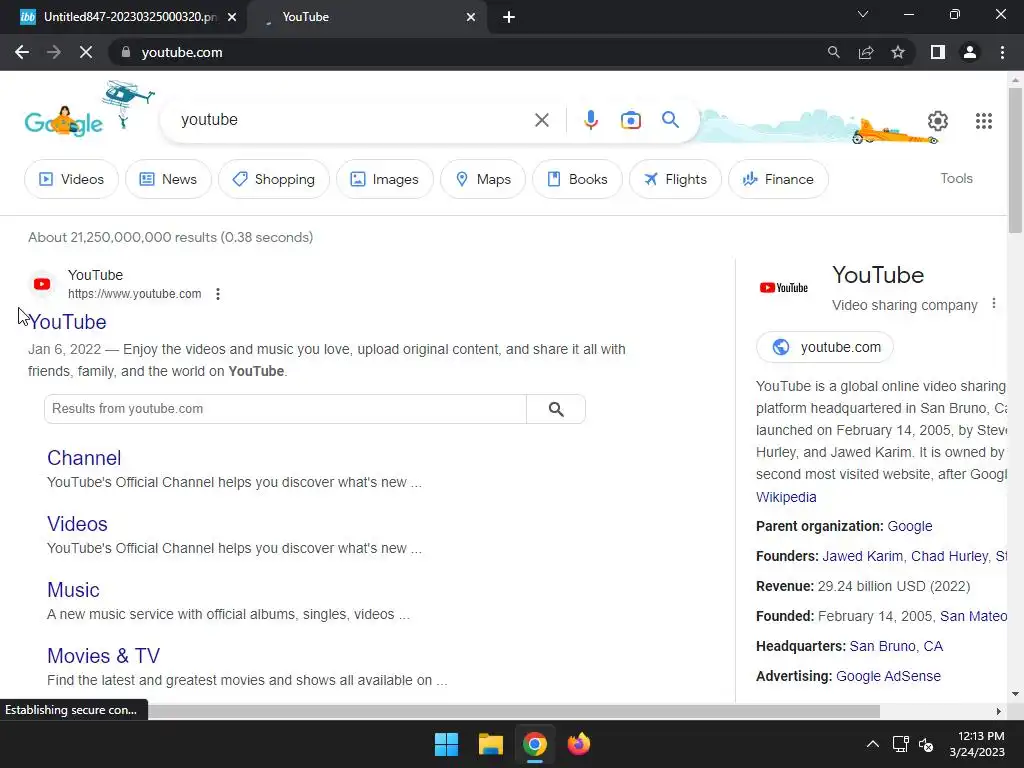The image size is (1024, 768).
Task: Click horizontal scrollbar right arrow
Action: [999, 711]
